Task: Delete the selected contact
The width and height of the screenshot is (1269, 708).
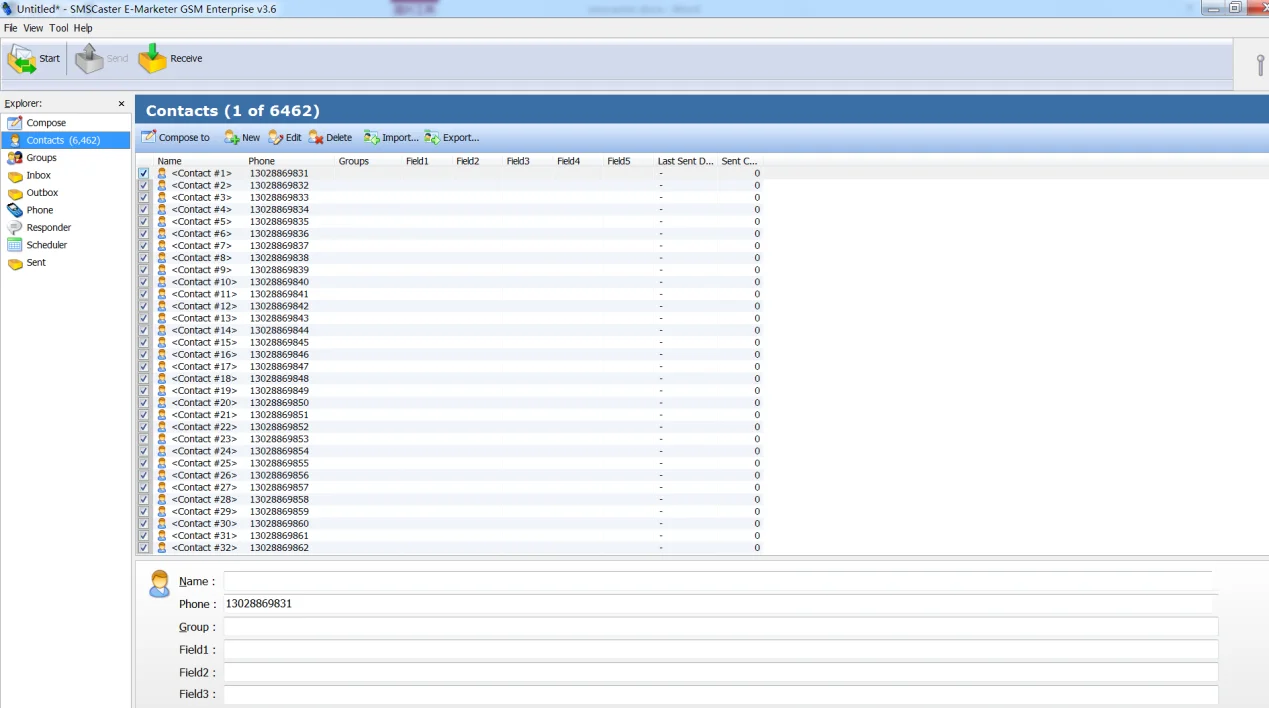Action: click(x=330, y=138)
